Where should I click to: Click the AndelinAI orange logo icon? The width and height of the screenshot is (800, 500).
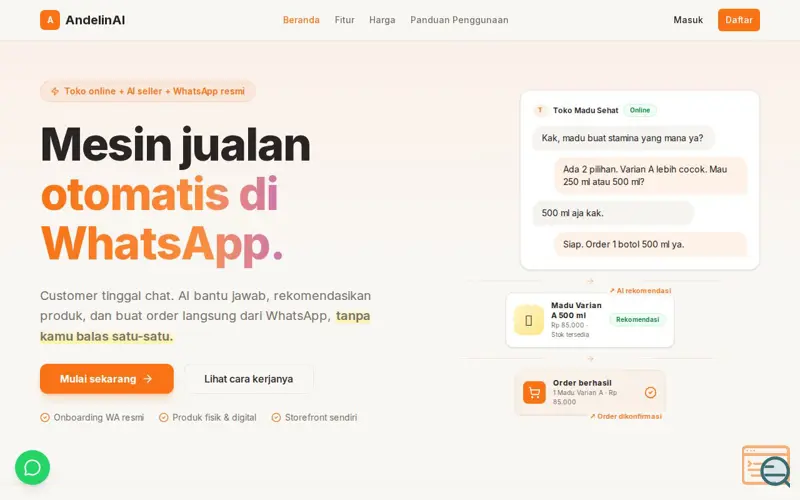(50, 20)
